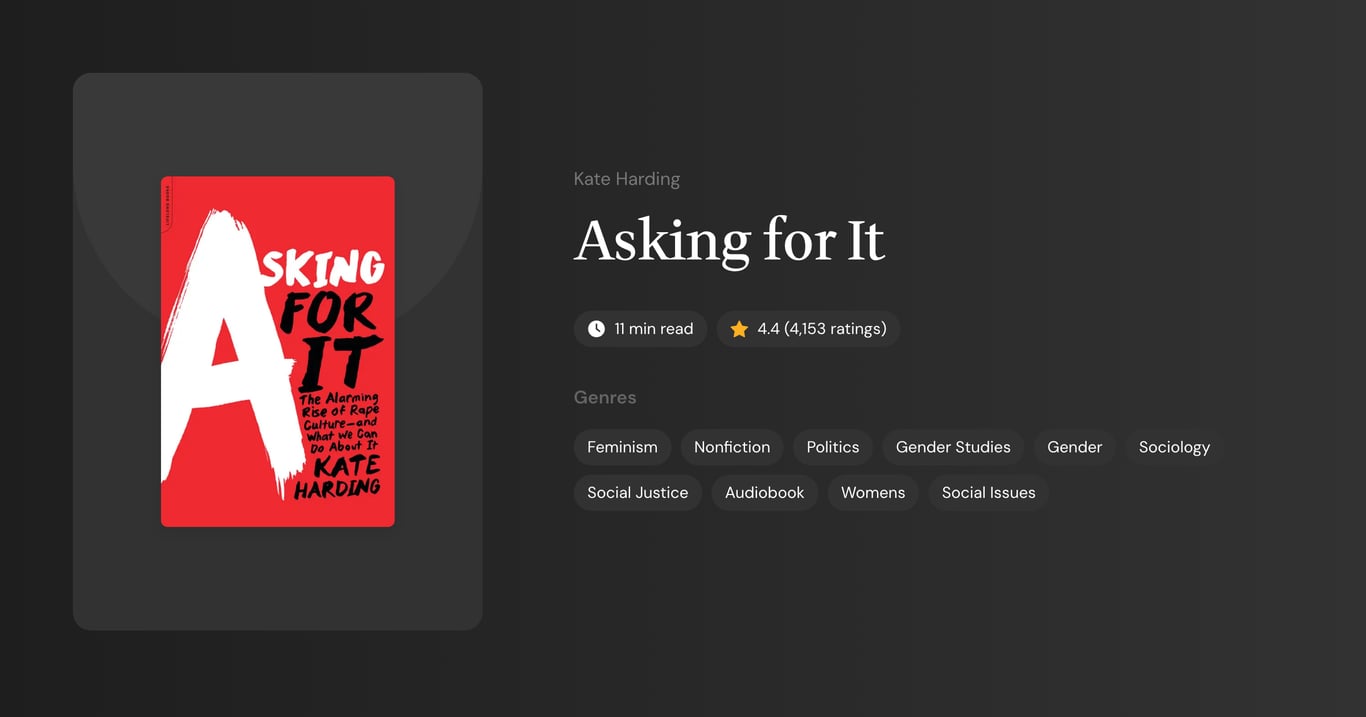
Task: Open the Sociology genre tag
Action: coord(1174,447)
